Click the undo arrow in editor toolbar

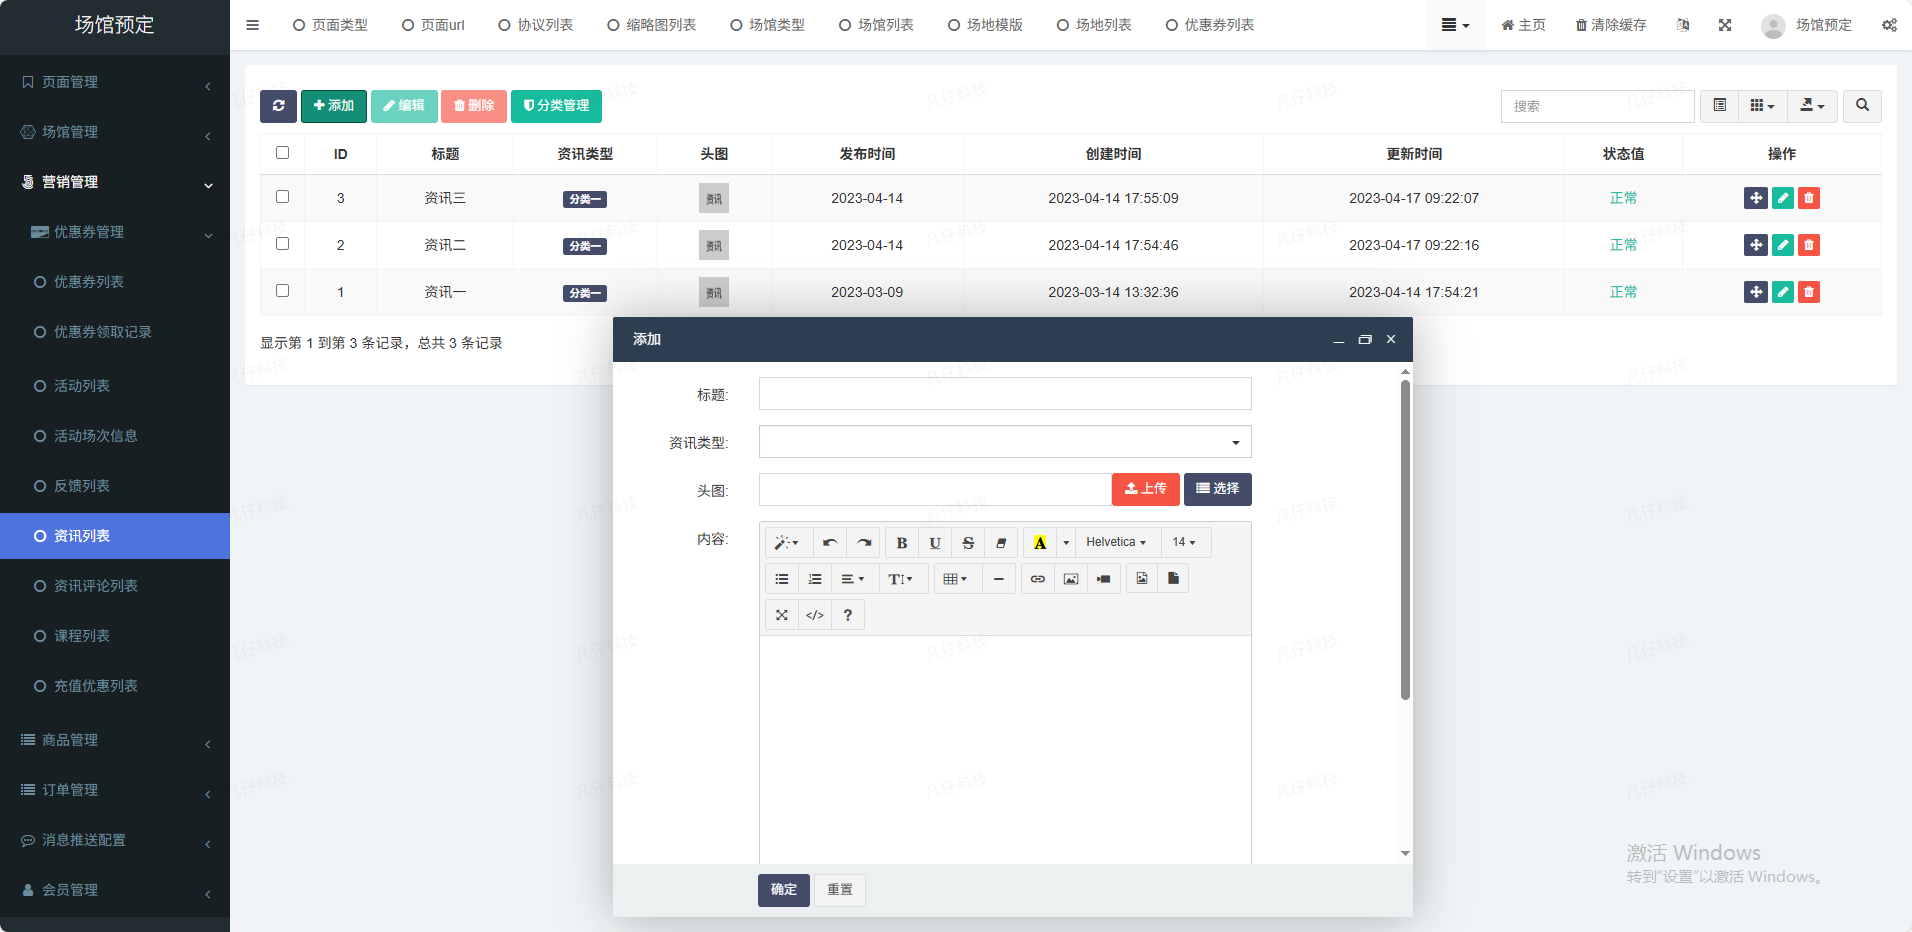click(x=830, y=543)
